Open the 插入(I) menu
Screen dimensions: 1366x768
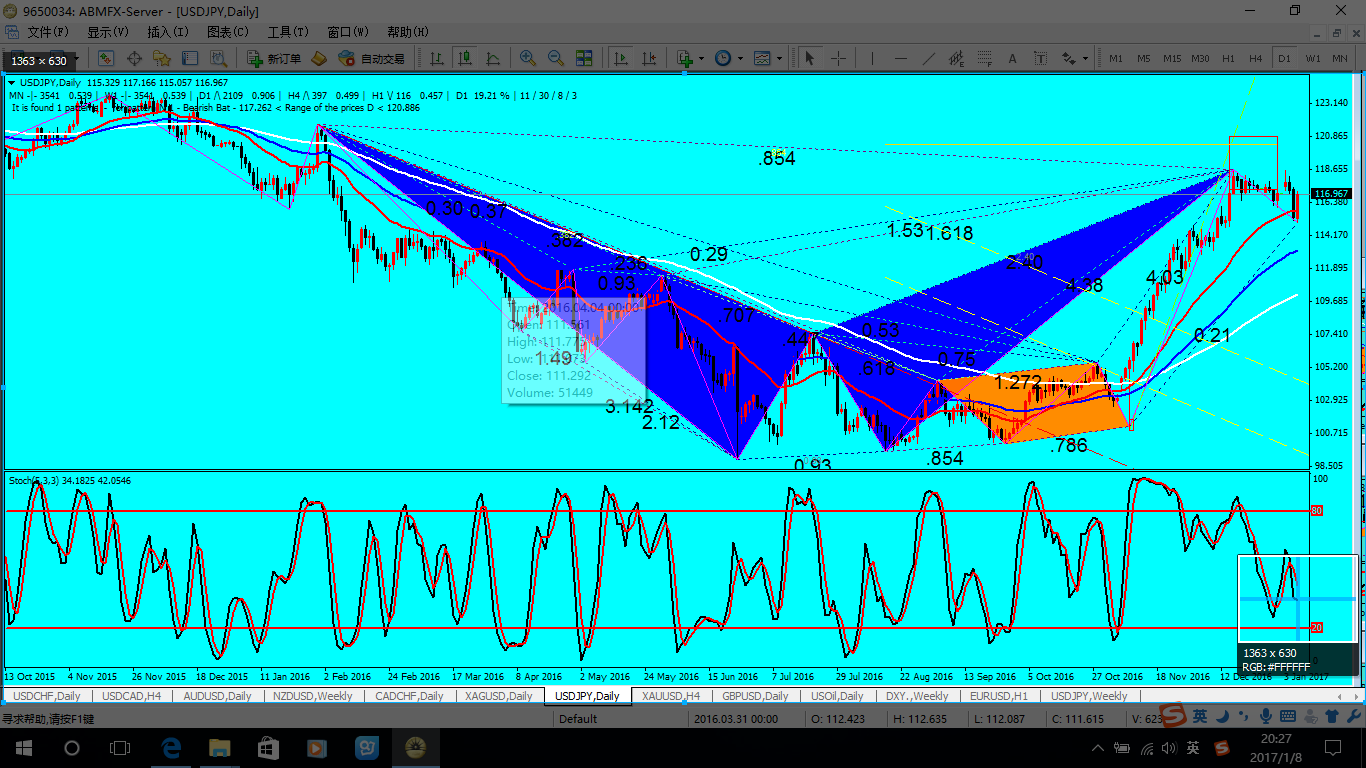pyautogui.click(x=168, y=32)
